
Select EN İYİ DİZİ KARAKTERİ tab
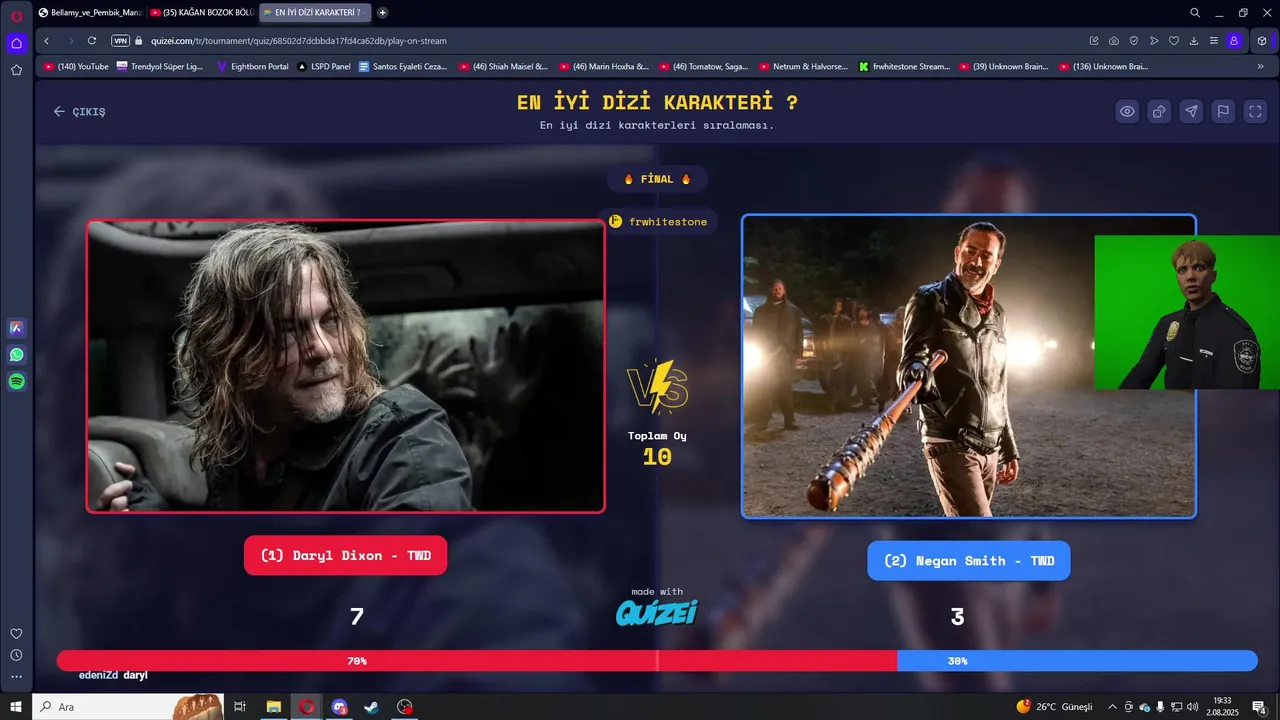314,13
